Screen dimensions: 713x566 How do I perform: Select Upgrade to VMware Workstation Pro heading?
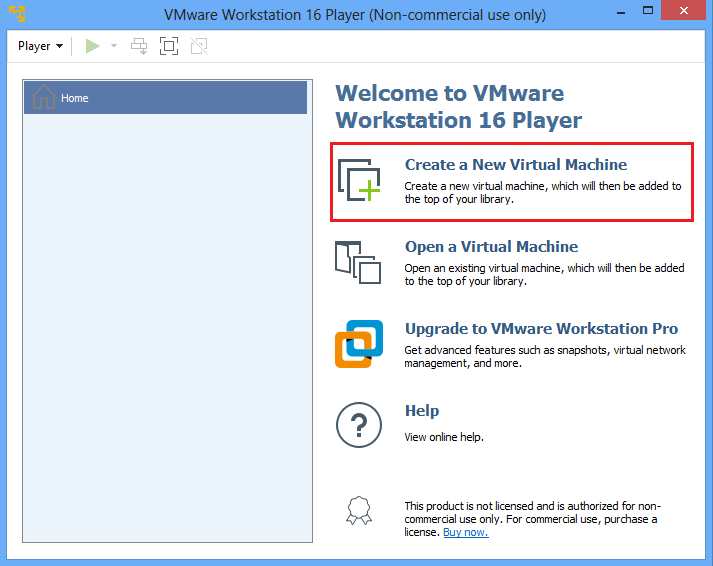(541, 329)
